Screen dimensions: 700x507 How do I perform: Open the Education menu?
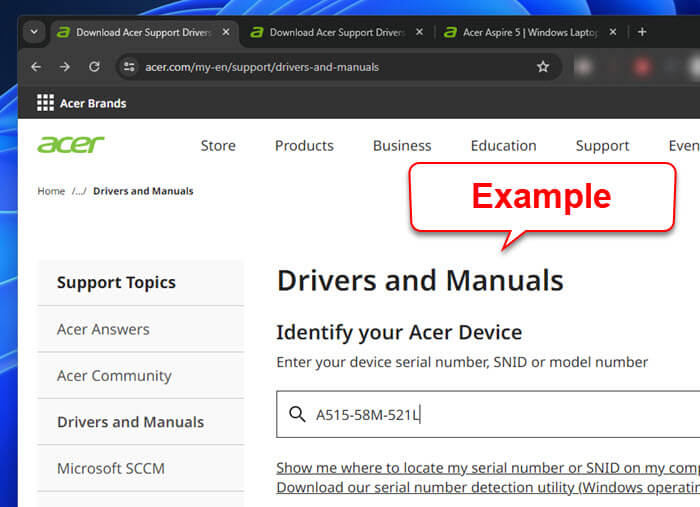pos(504,145)
